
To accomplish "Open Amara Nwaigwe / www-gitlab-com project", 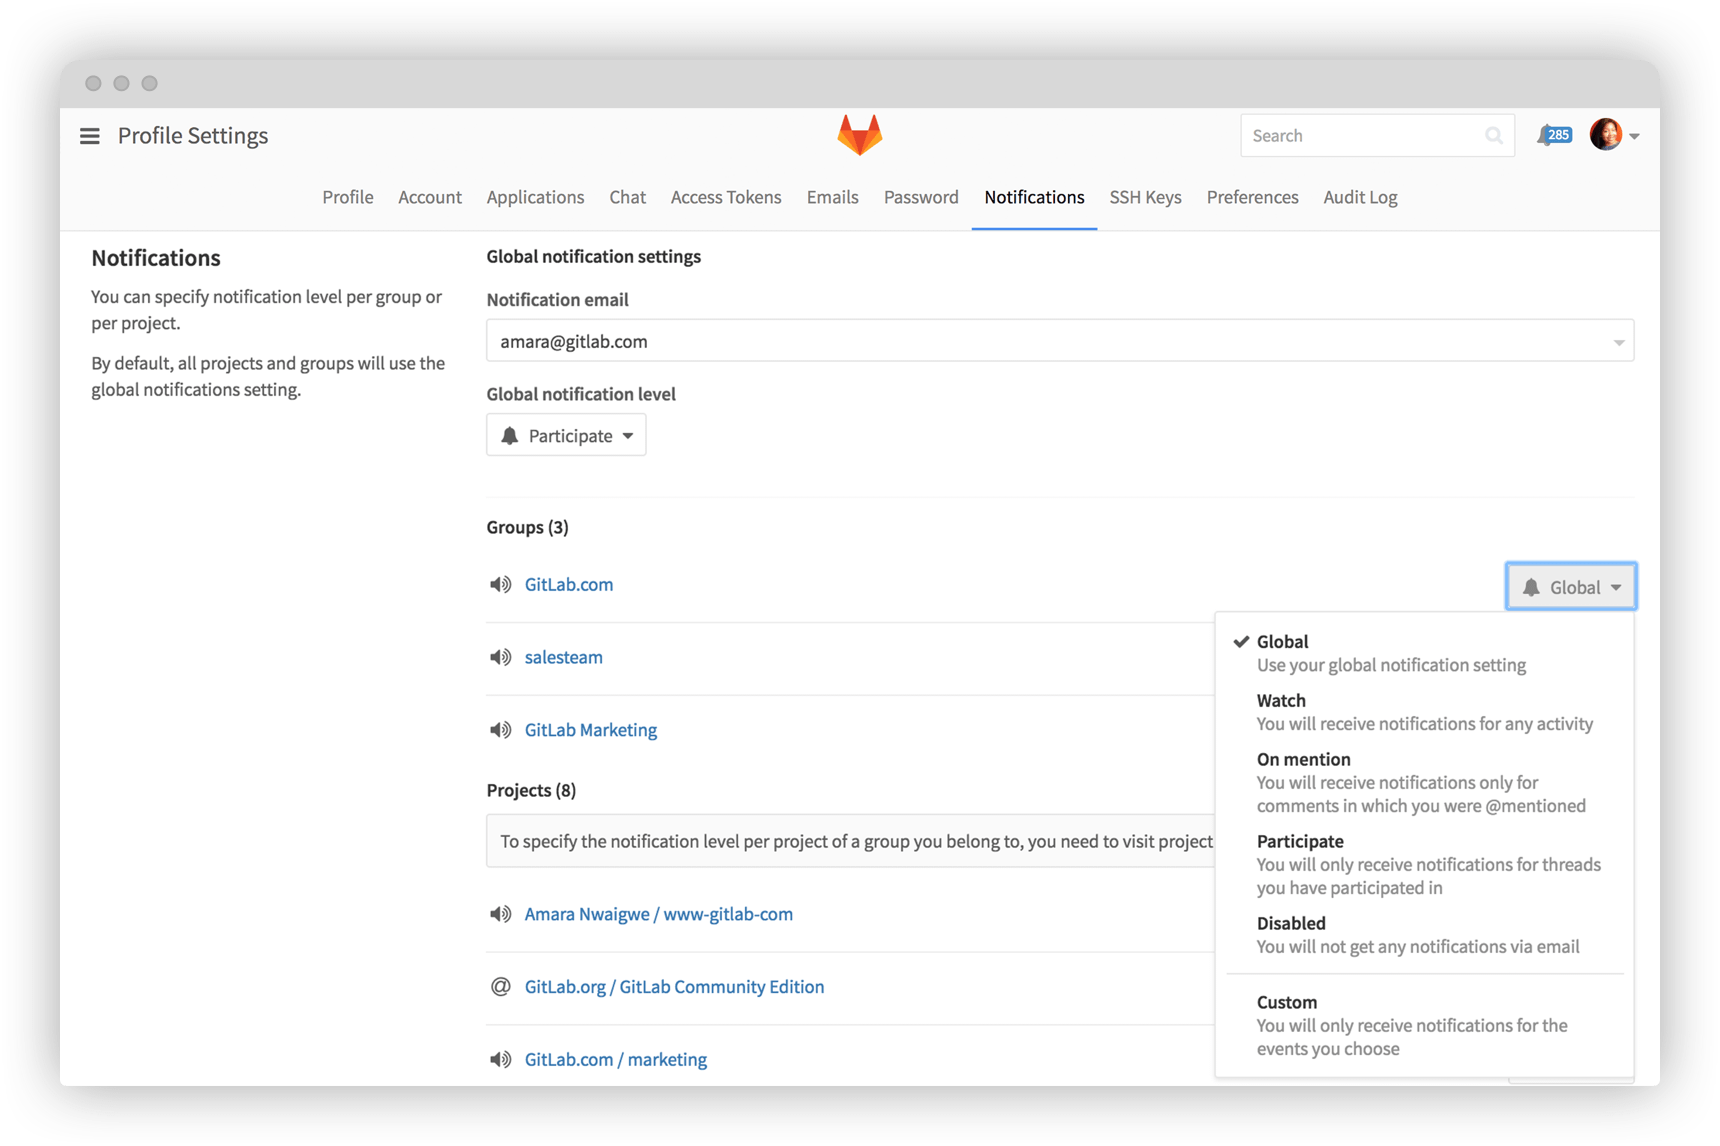I will point(659,915).
